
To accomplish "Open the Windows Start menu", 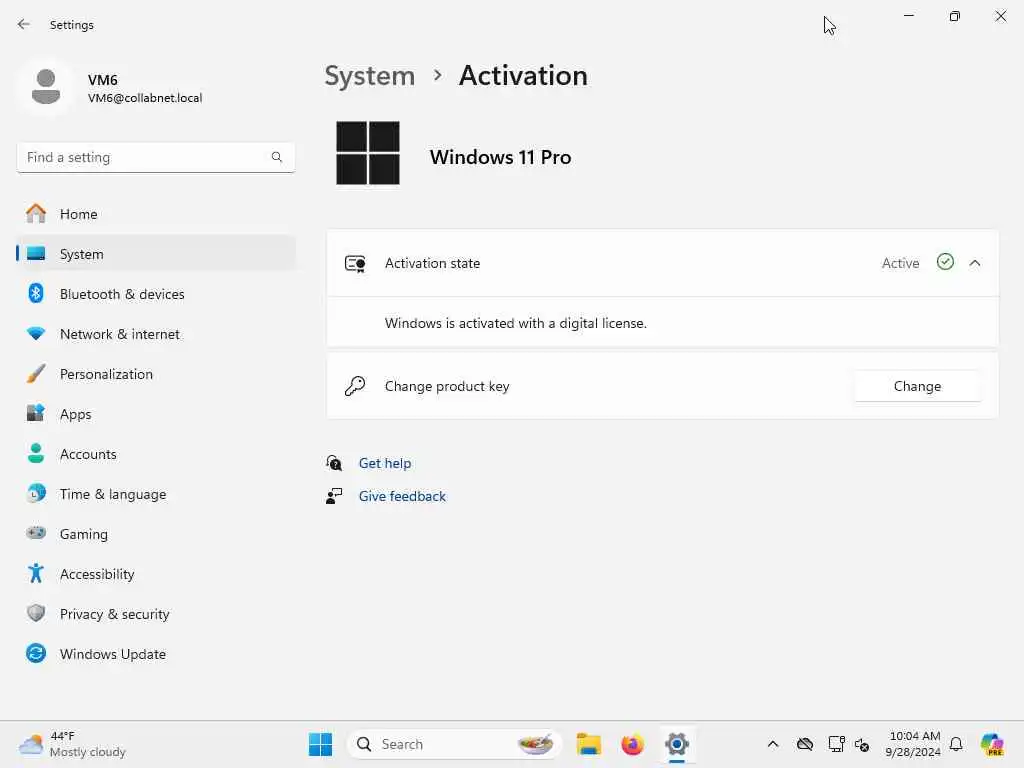I will point(321,744).
